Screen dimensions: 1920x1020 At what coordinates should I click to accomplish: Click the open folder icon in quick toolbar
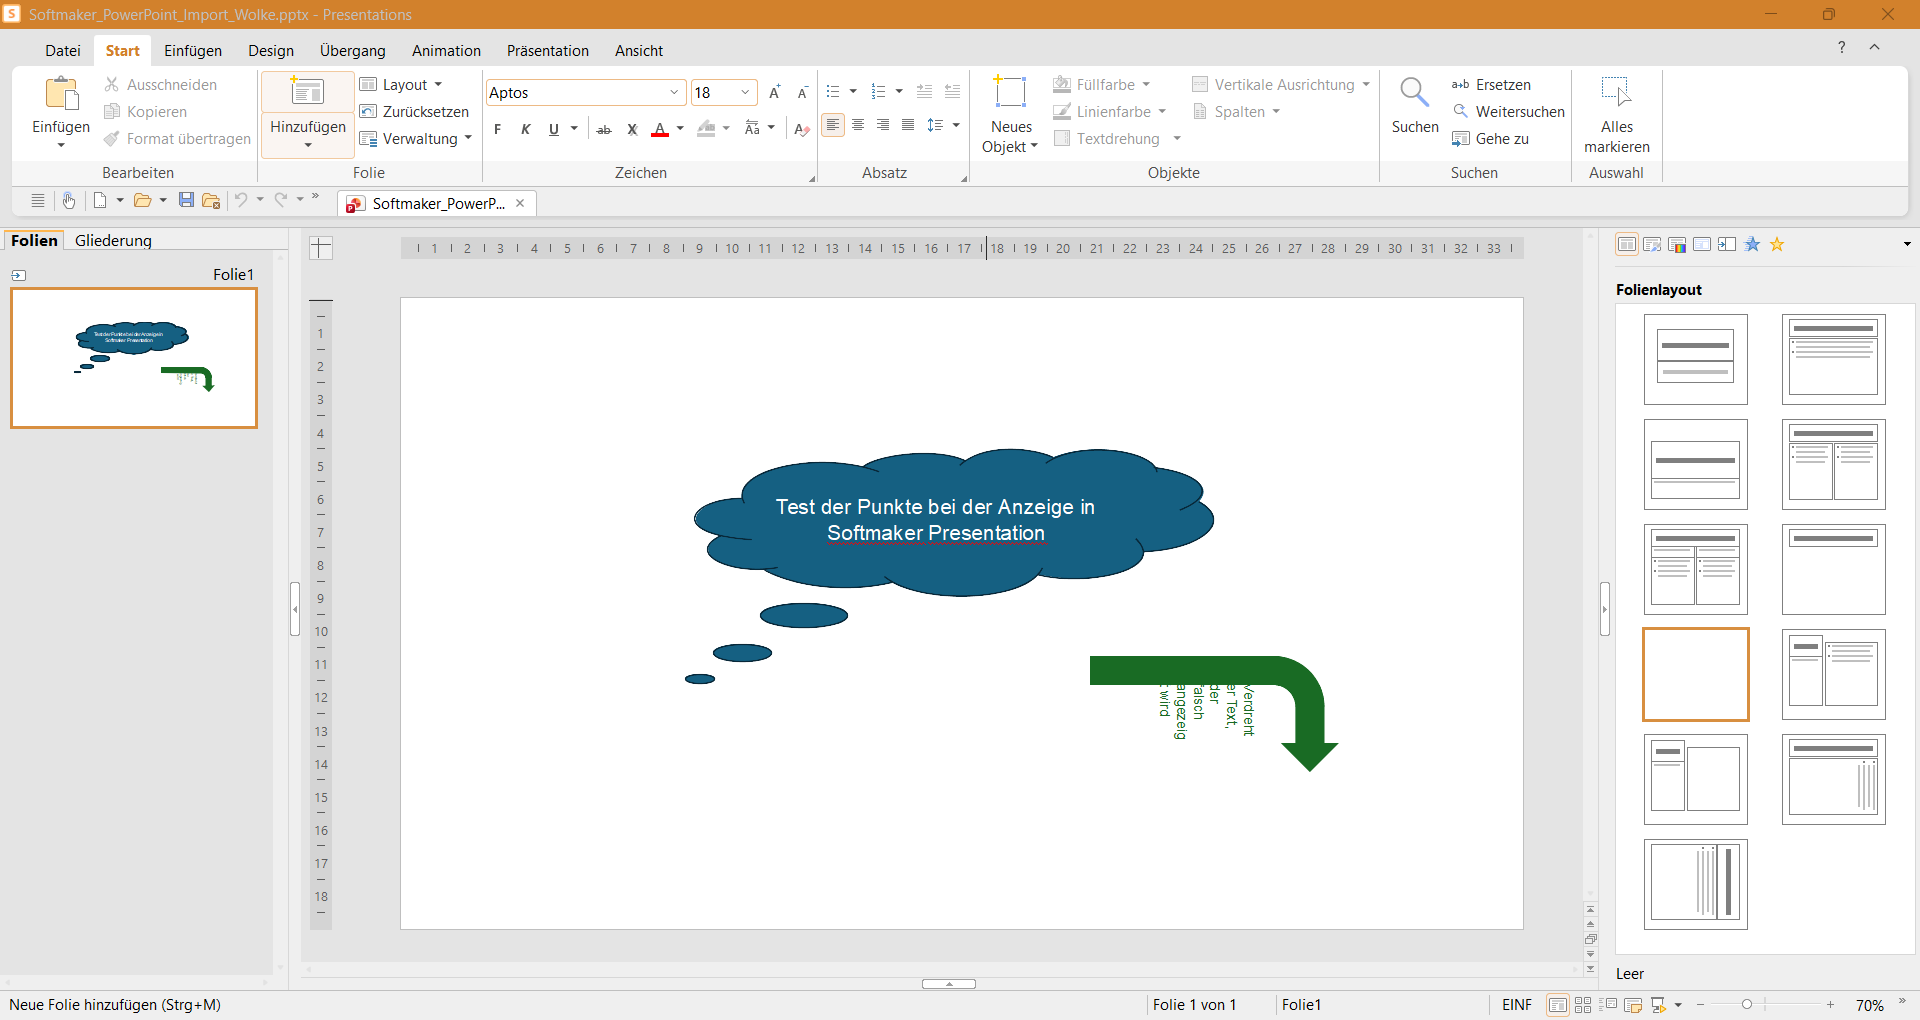(143, 200)
